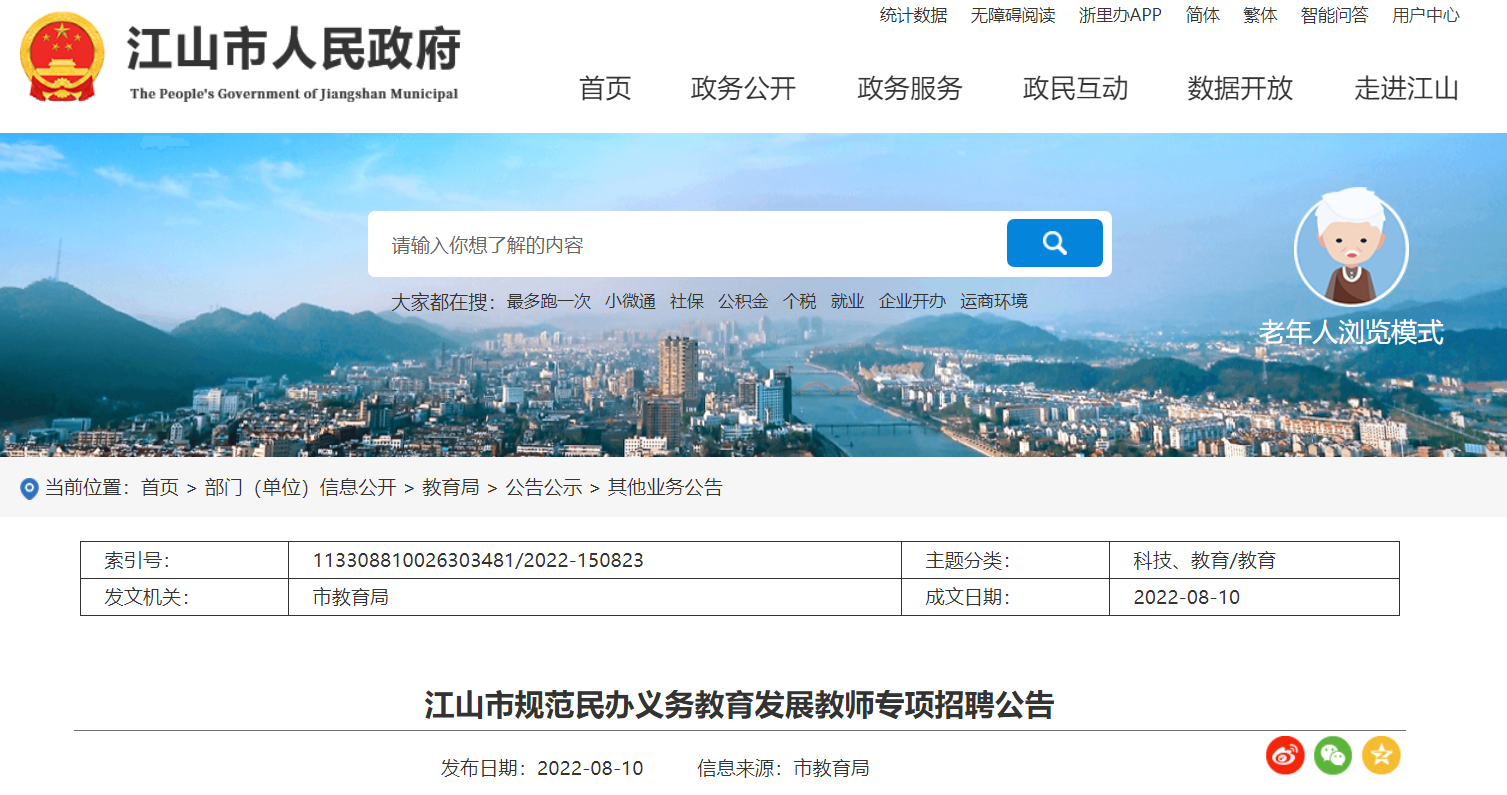Open the 走进江山 section

click(1406, 88)
